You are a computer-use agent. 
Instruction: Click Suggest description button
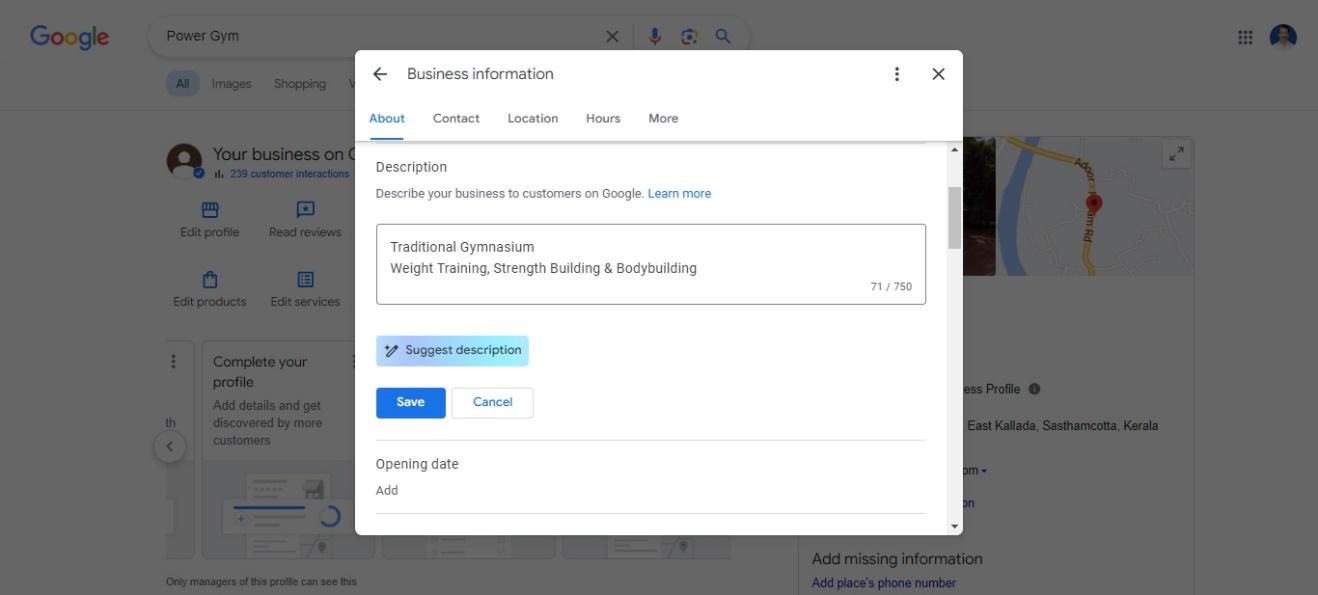click(x=452, y=351)
